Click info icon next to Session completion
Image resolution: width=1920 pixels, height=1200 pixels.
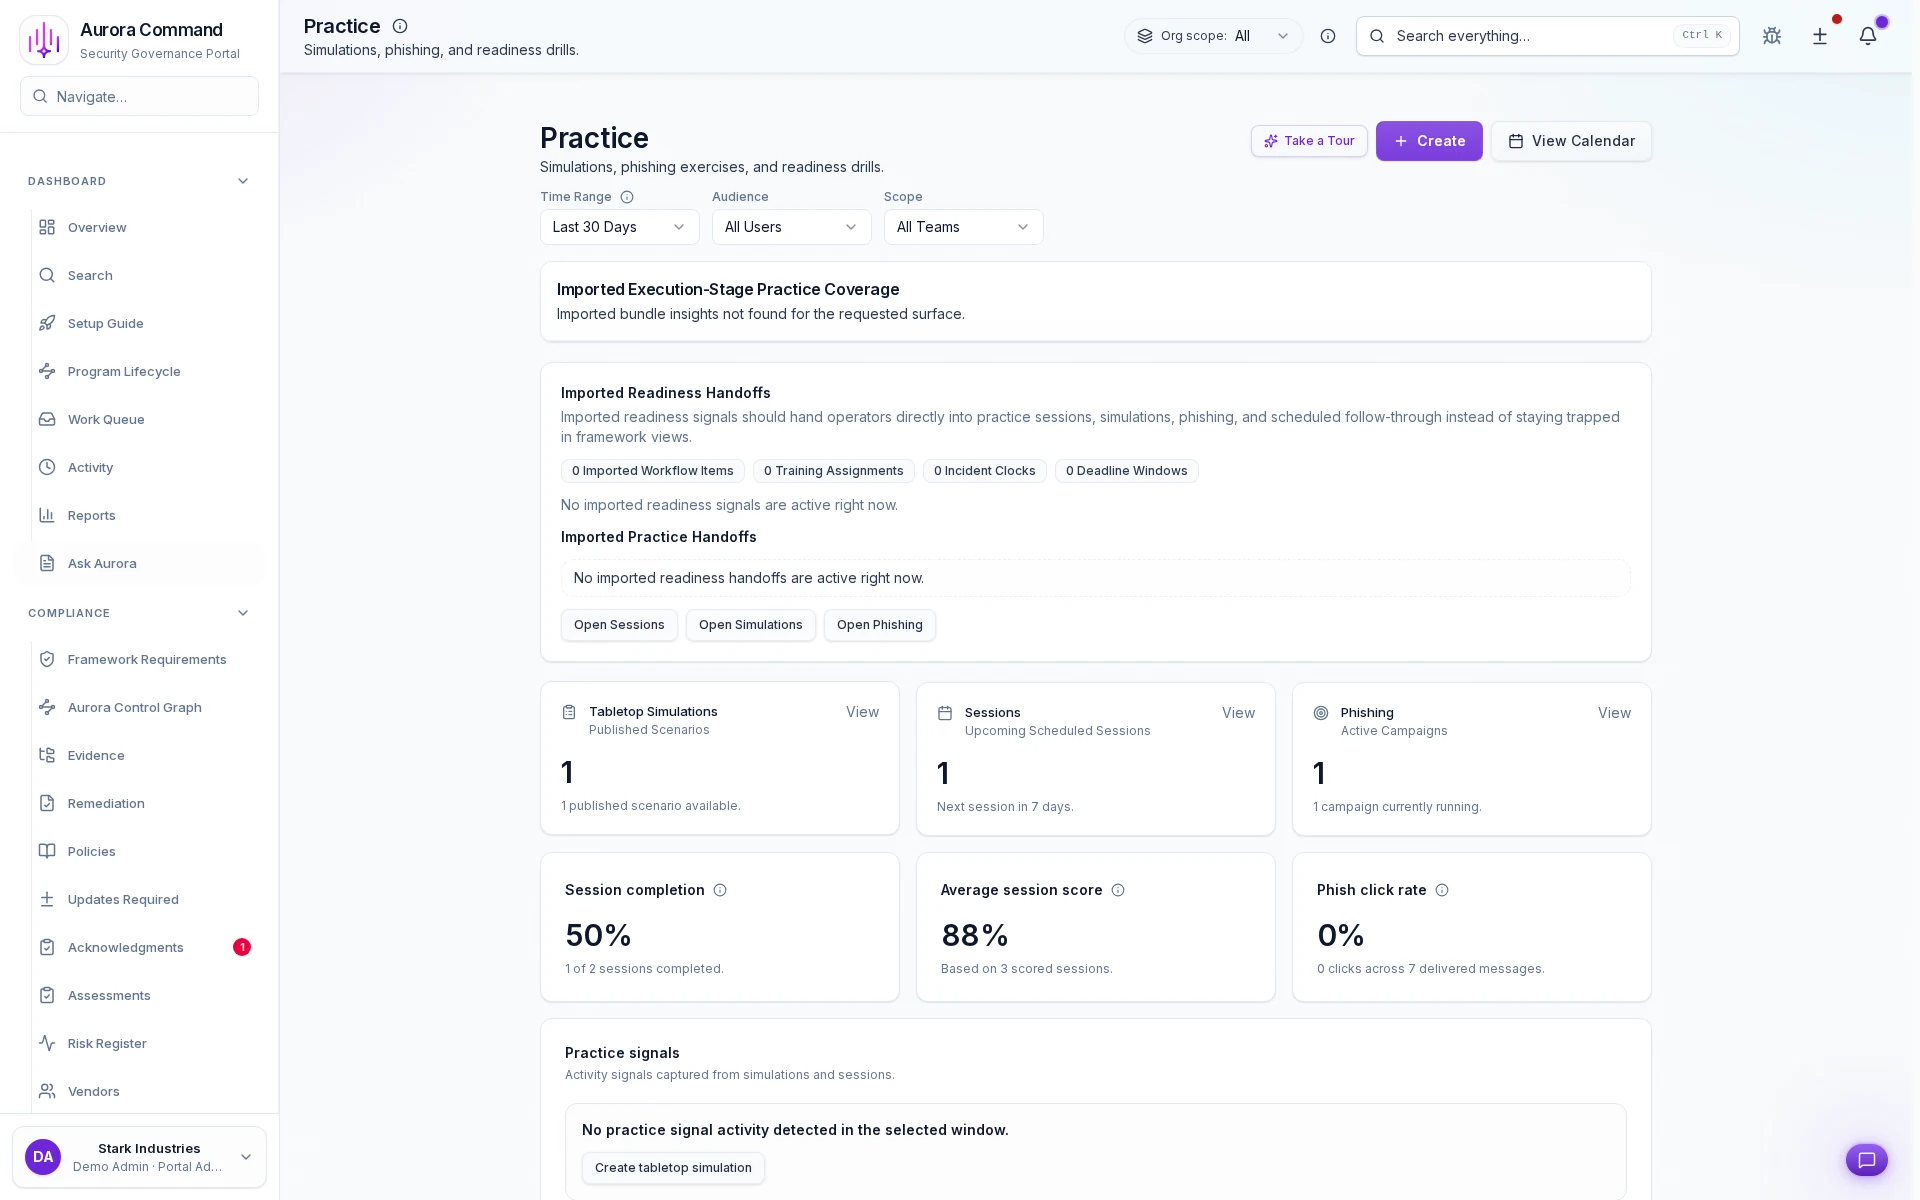pos(720,890)
